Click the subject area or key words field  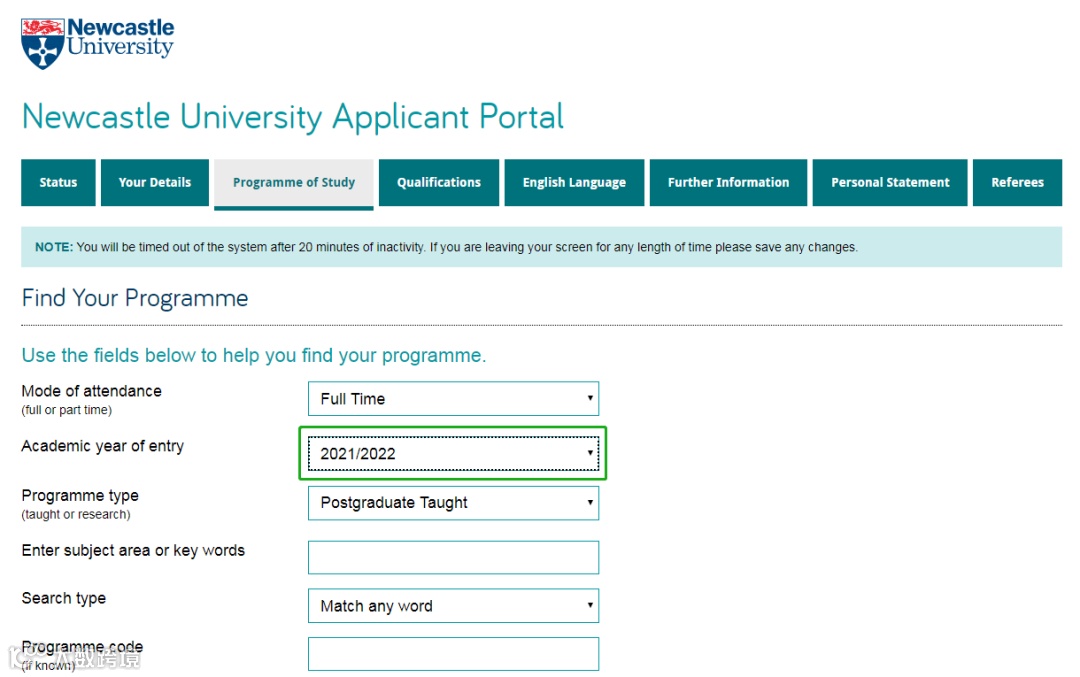(453, 557)
